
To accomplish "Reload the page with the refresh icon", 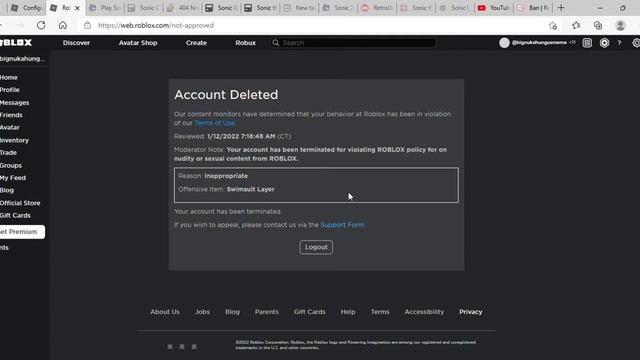I will pos(41,25).
